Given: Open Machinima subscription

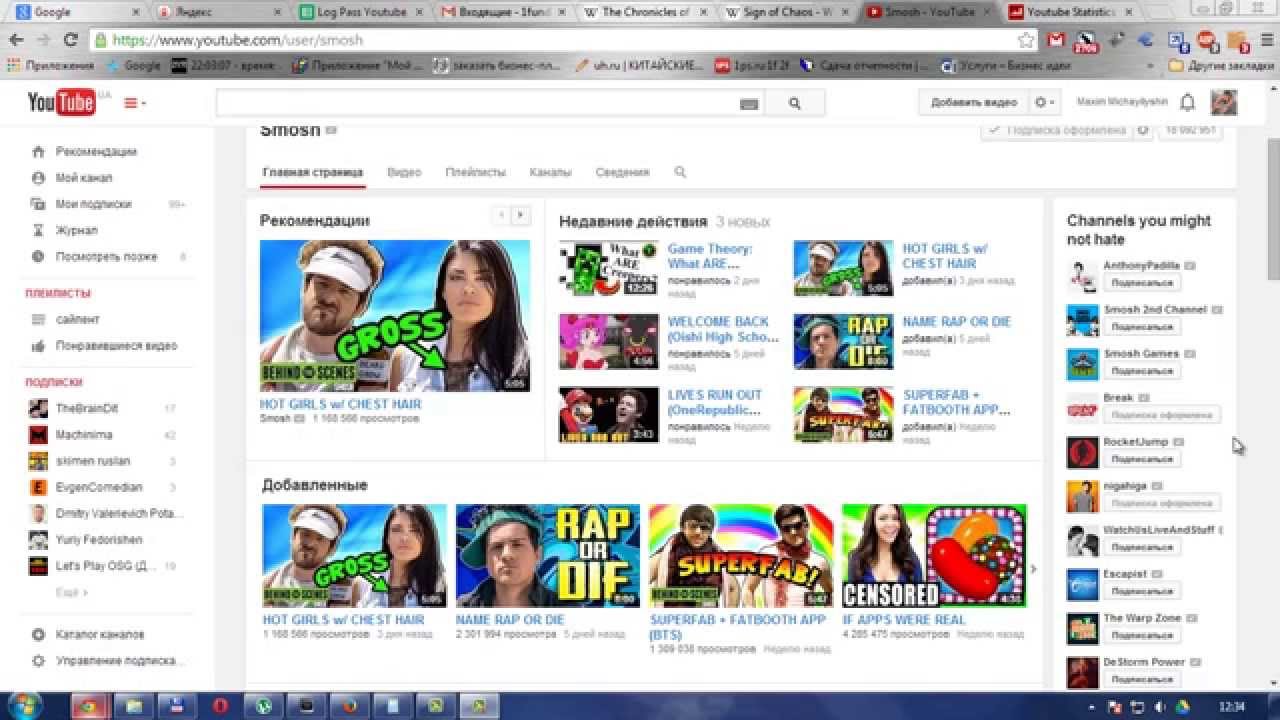Looking at the screenshot, I should tap(84, 435).
